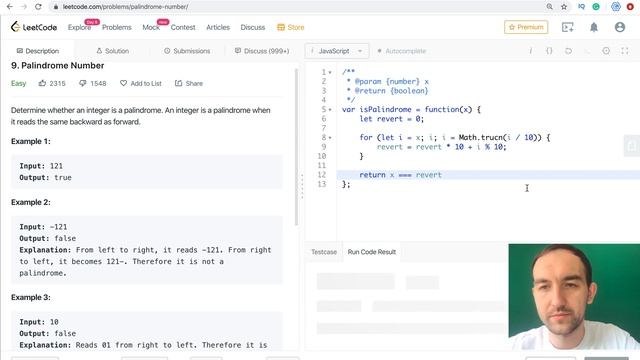Open the editor settings gear icon
The width and height of the screenshot is (640, 360).
(606, 51)
